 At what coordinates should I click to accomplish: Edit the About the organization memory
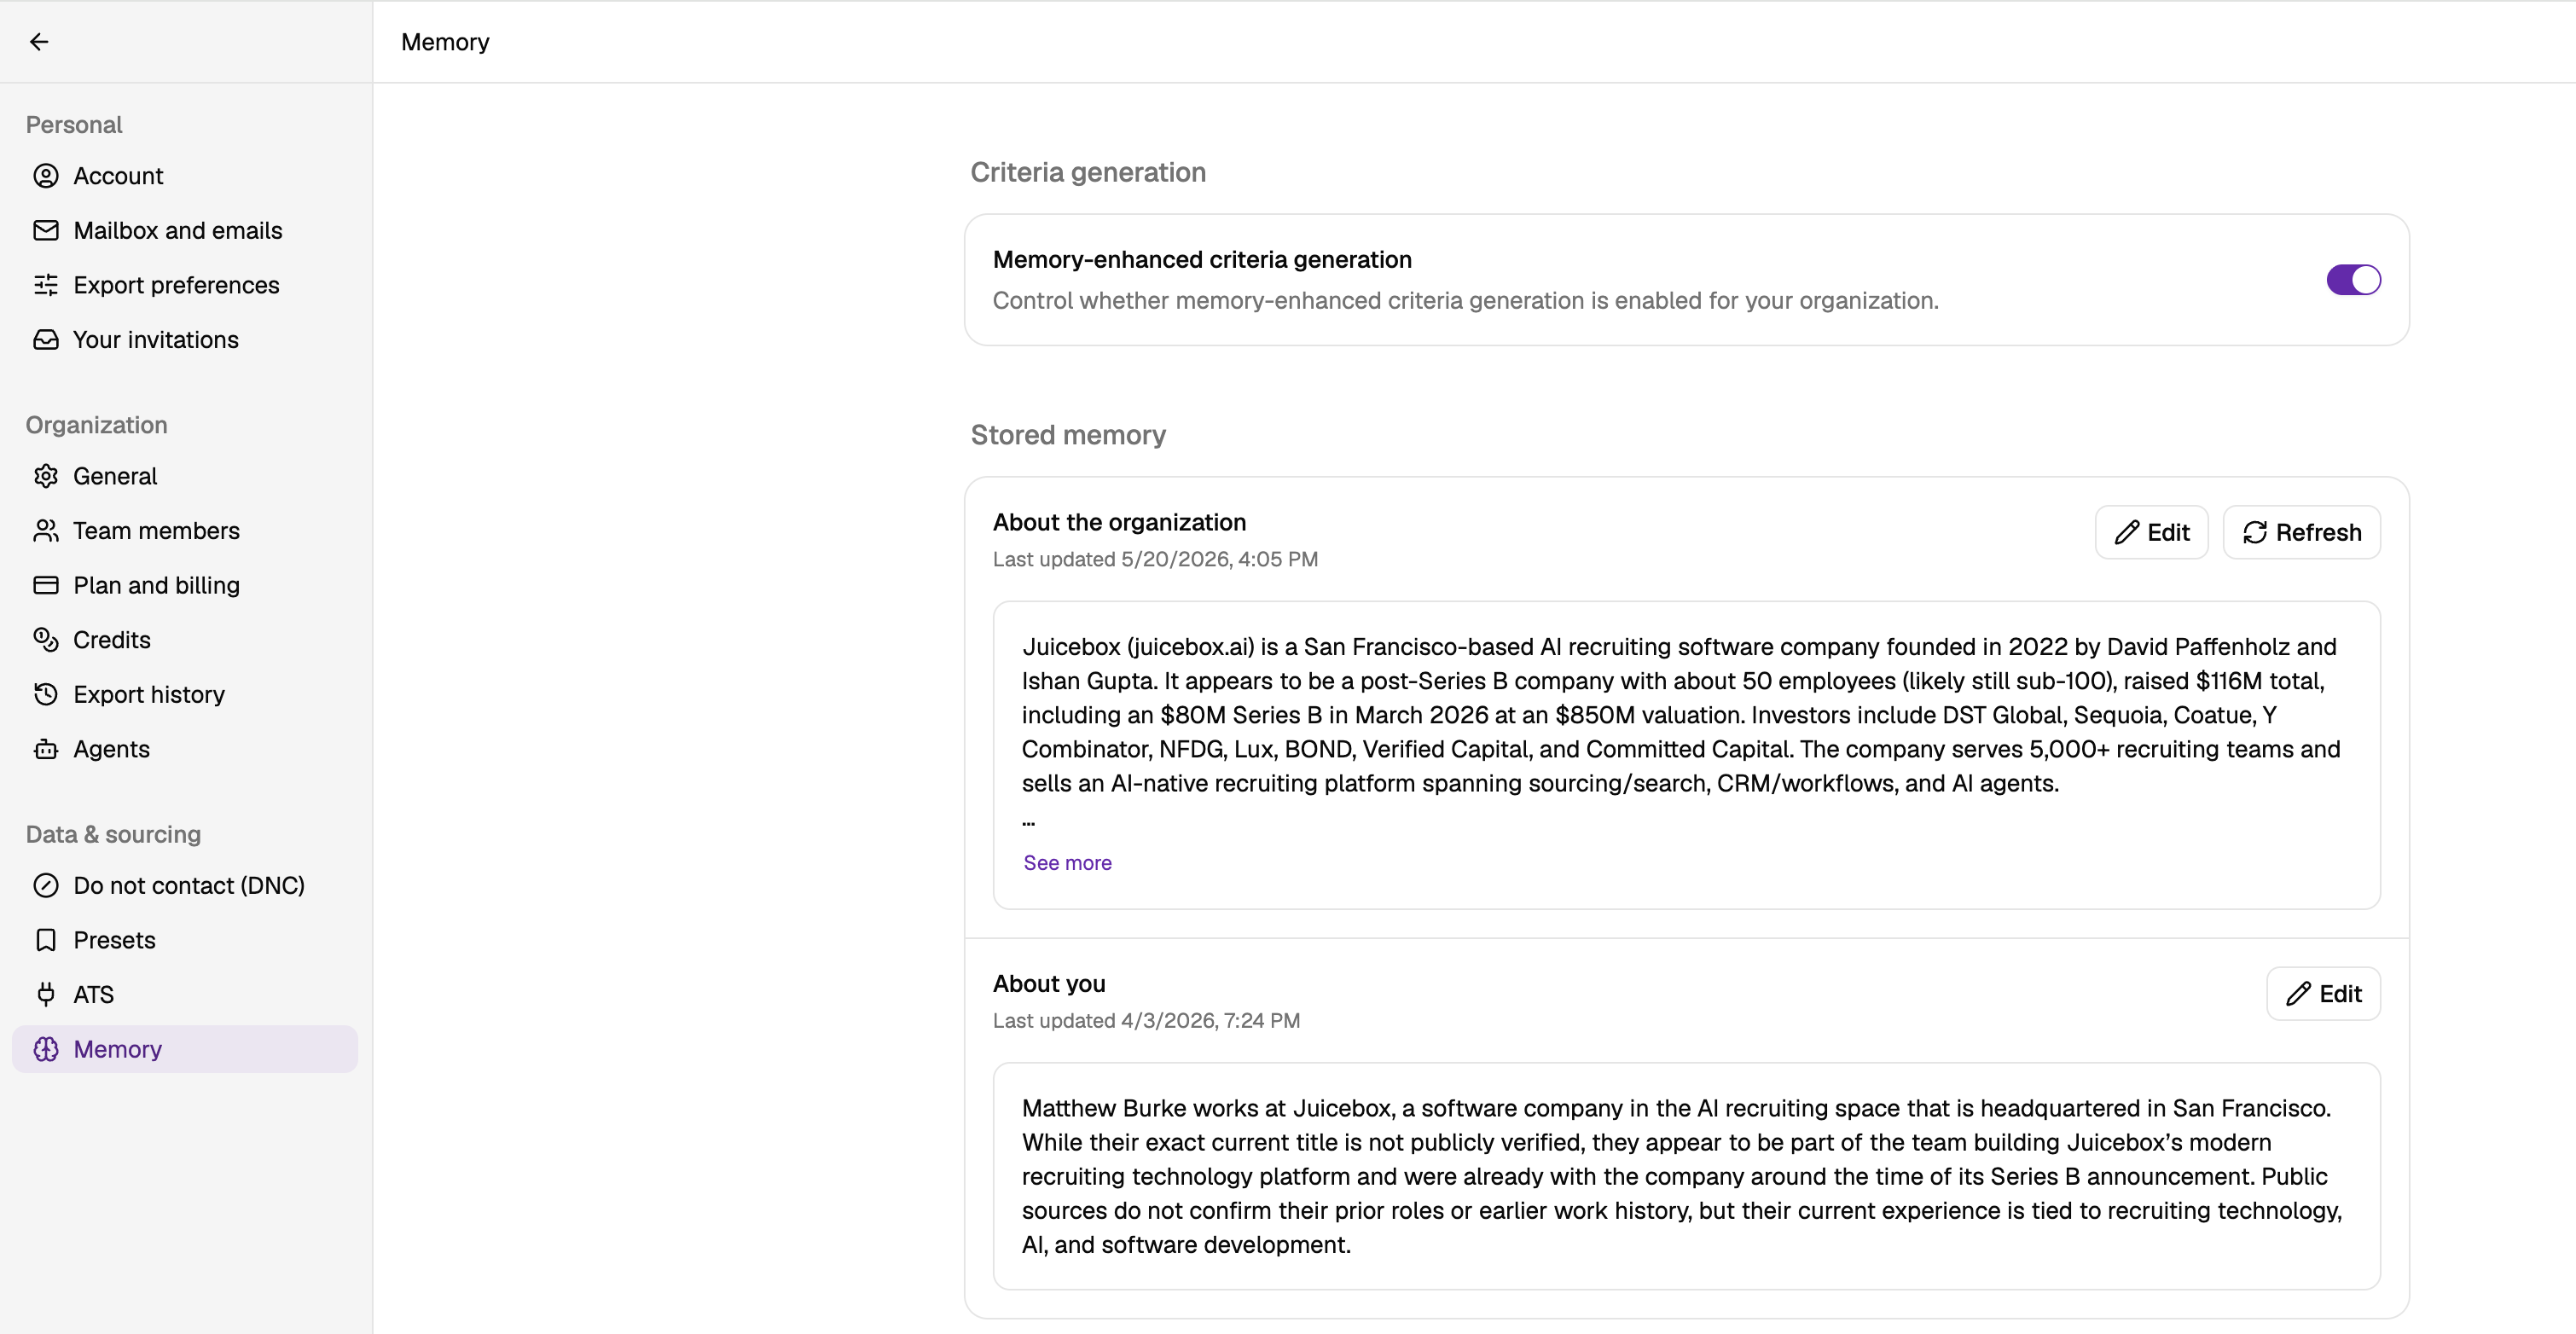pyautogui.click(x=2151, y=532)
